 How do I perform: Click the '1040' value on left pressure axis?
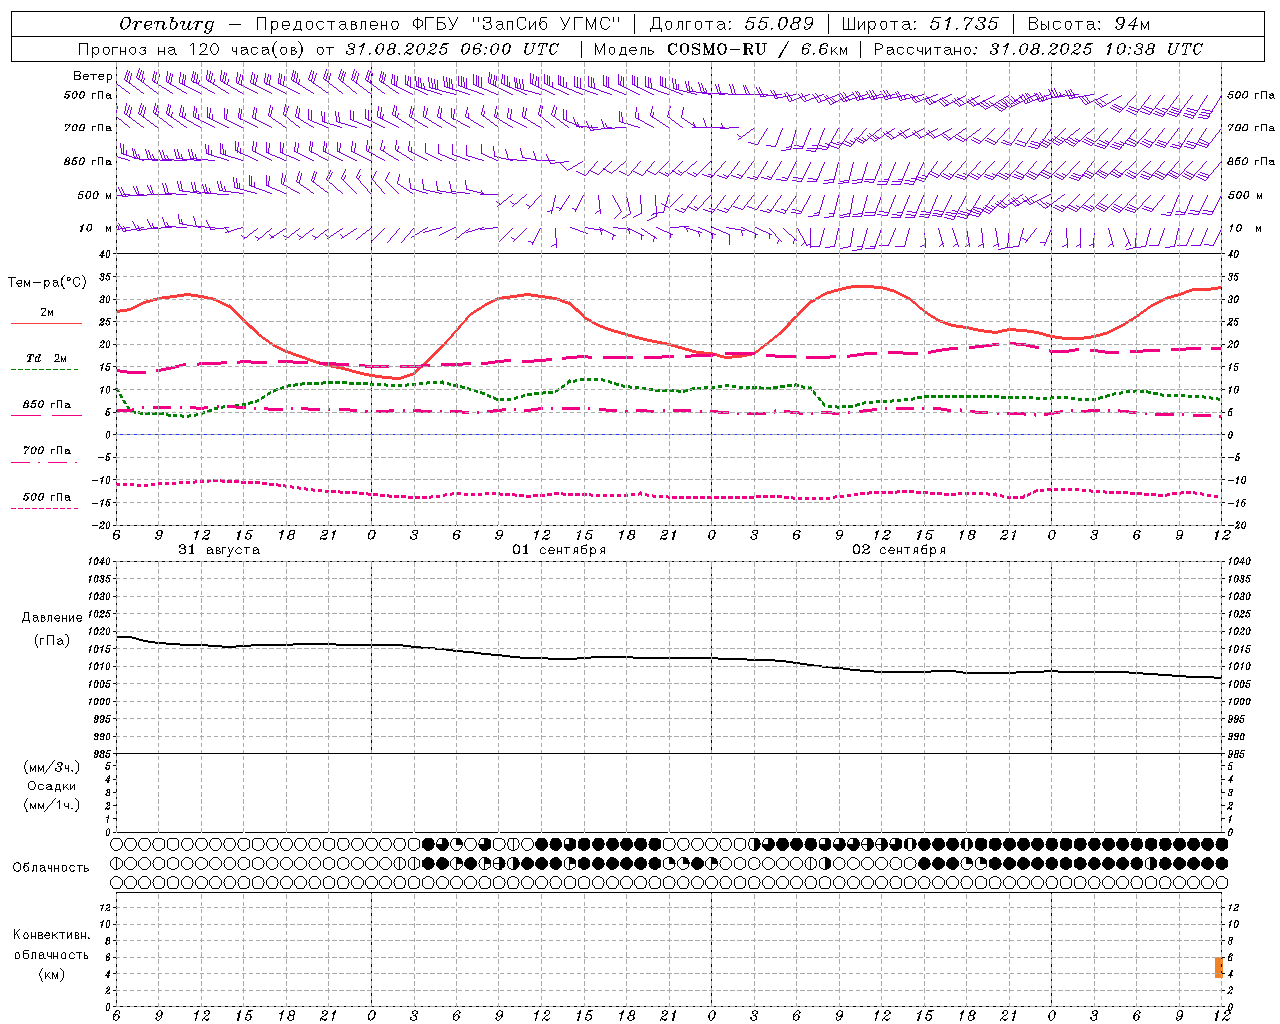[99, 562]
